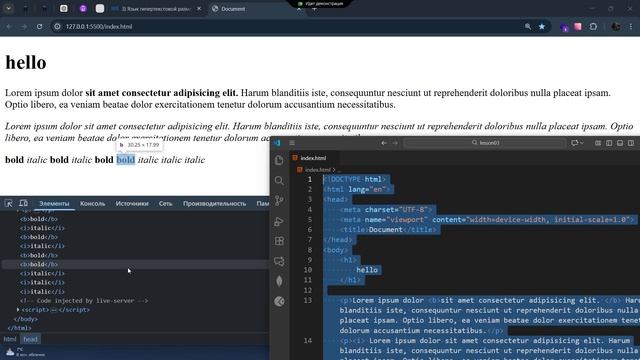Image resolution: width=640 pixels, height=360 pixels.
Task: Open Source Control view in VS Code
Action: [x=279, y=200]
